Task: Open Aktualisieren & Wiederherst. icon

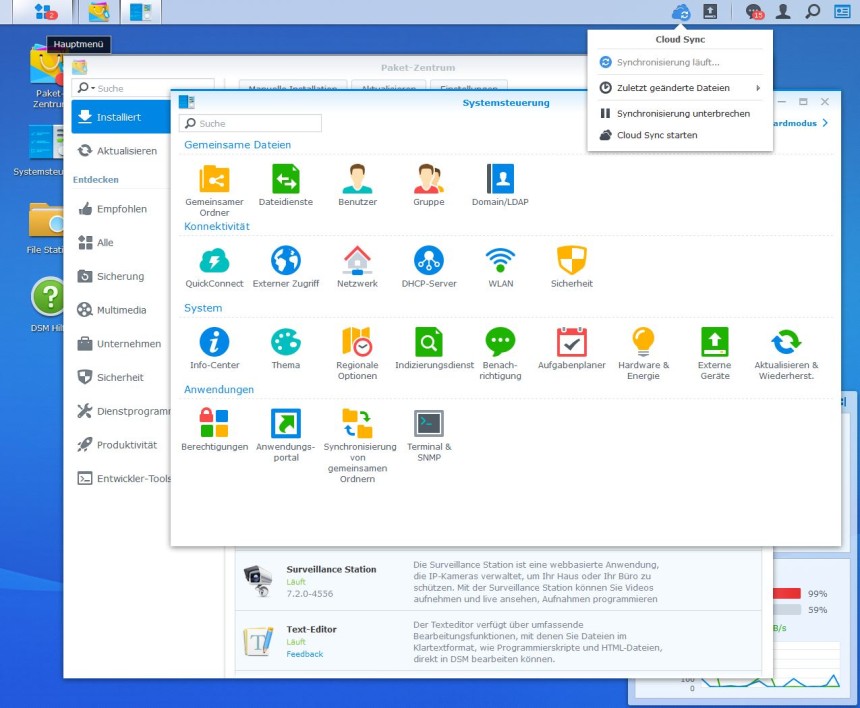Action: tap(786, 342)
